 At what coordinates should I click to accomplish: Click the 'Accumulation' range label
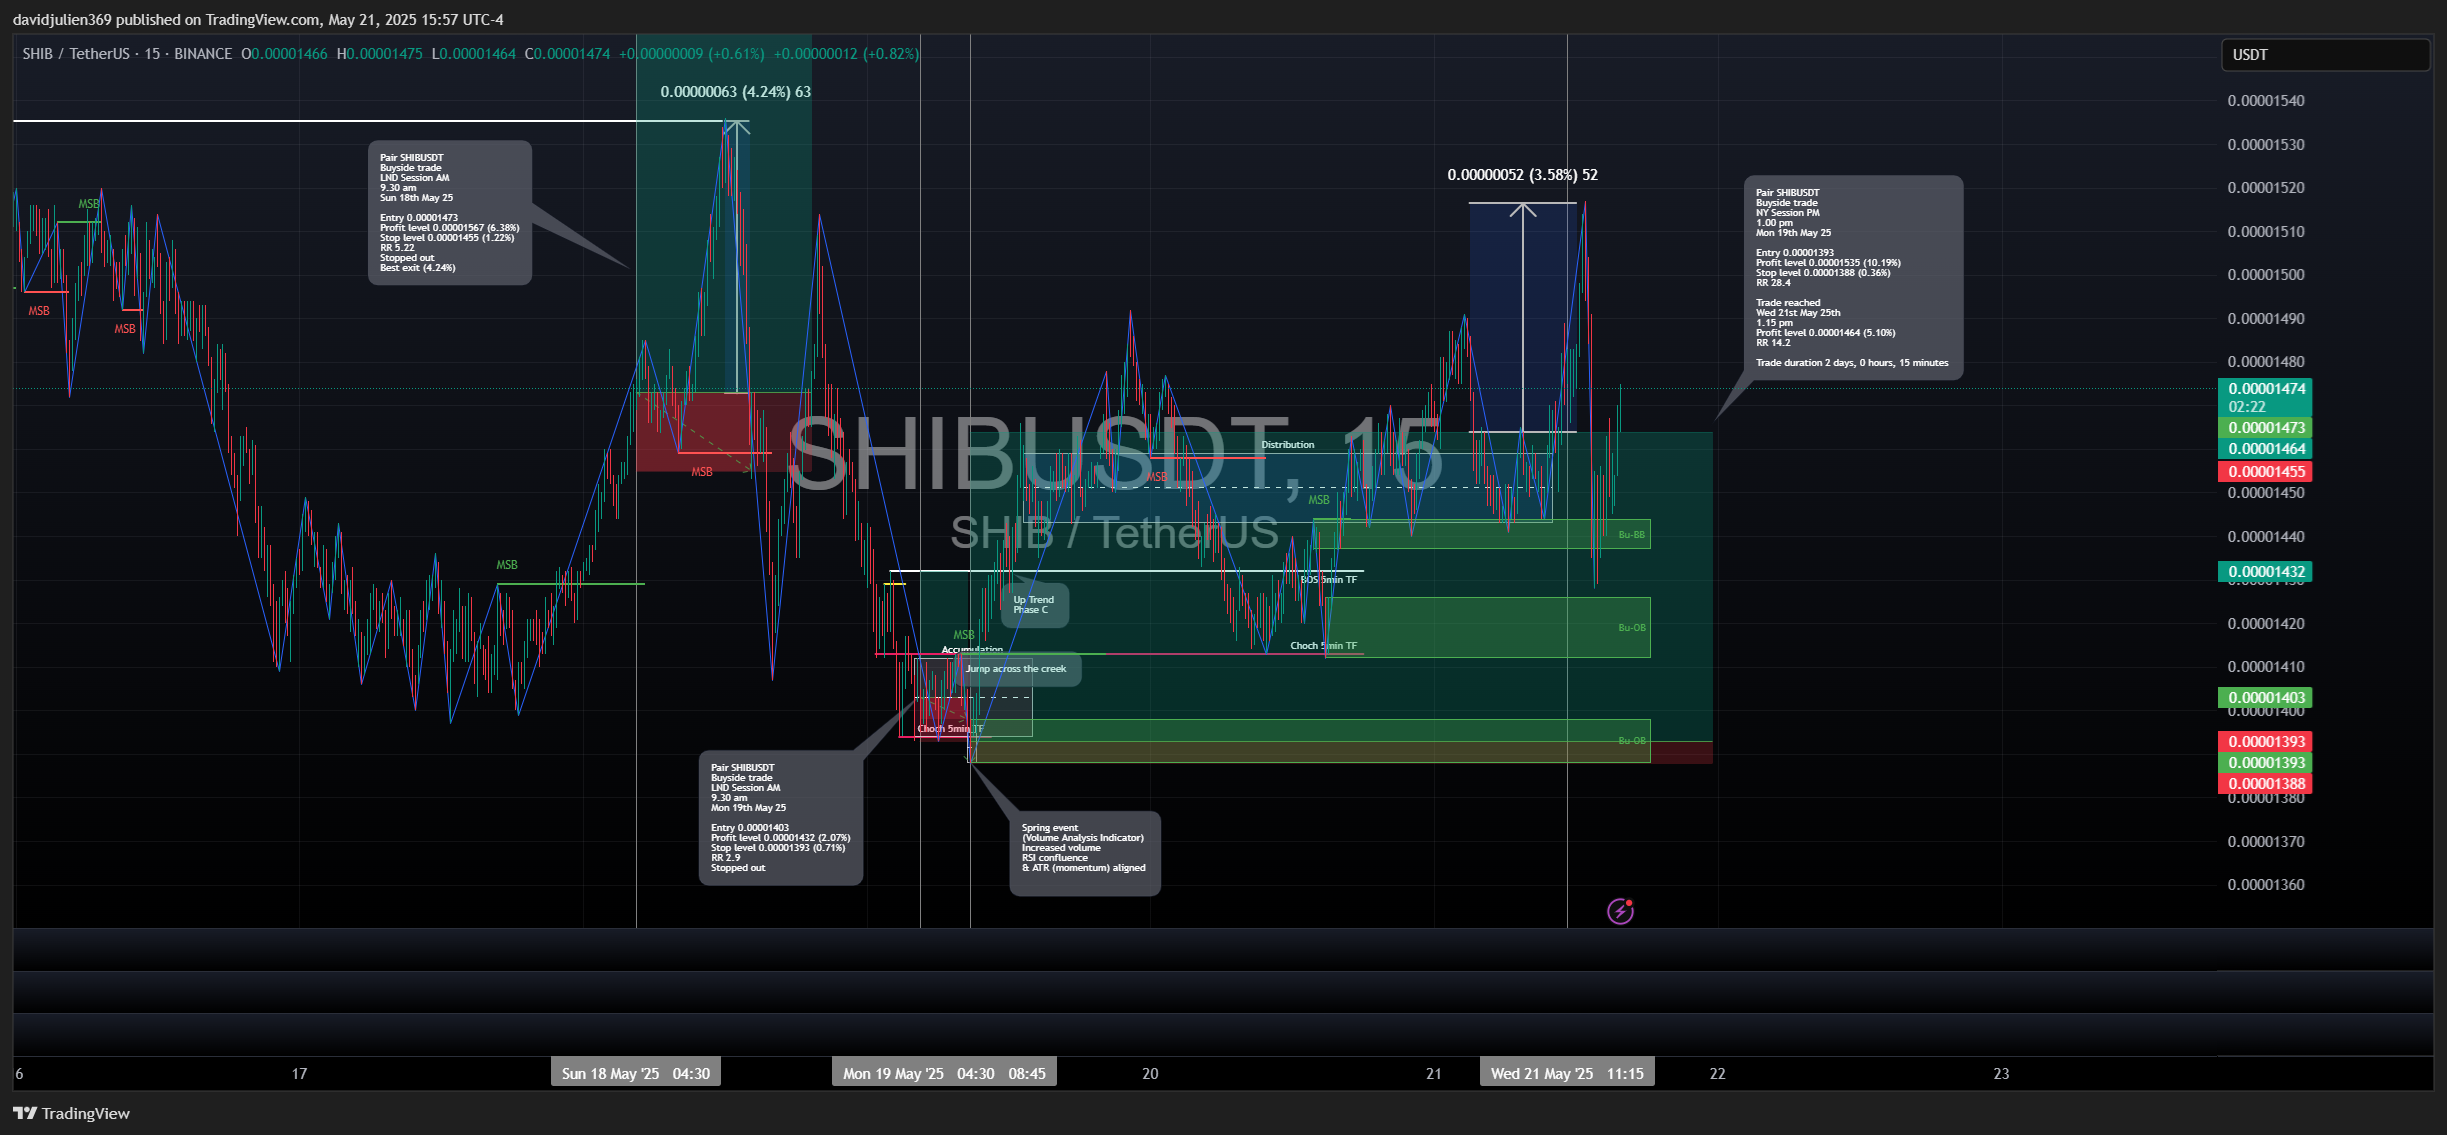coord(972,650)
